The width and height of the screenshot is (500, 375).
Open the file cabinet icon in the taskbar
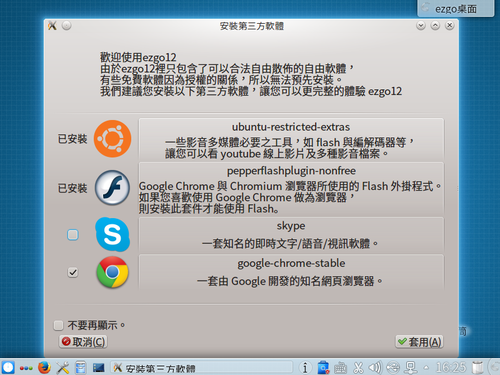point(81,368)
